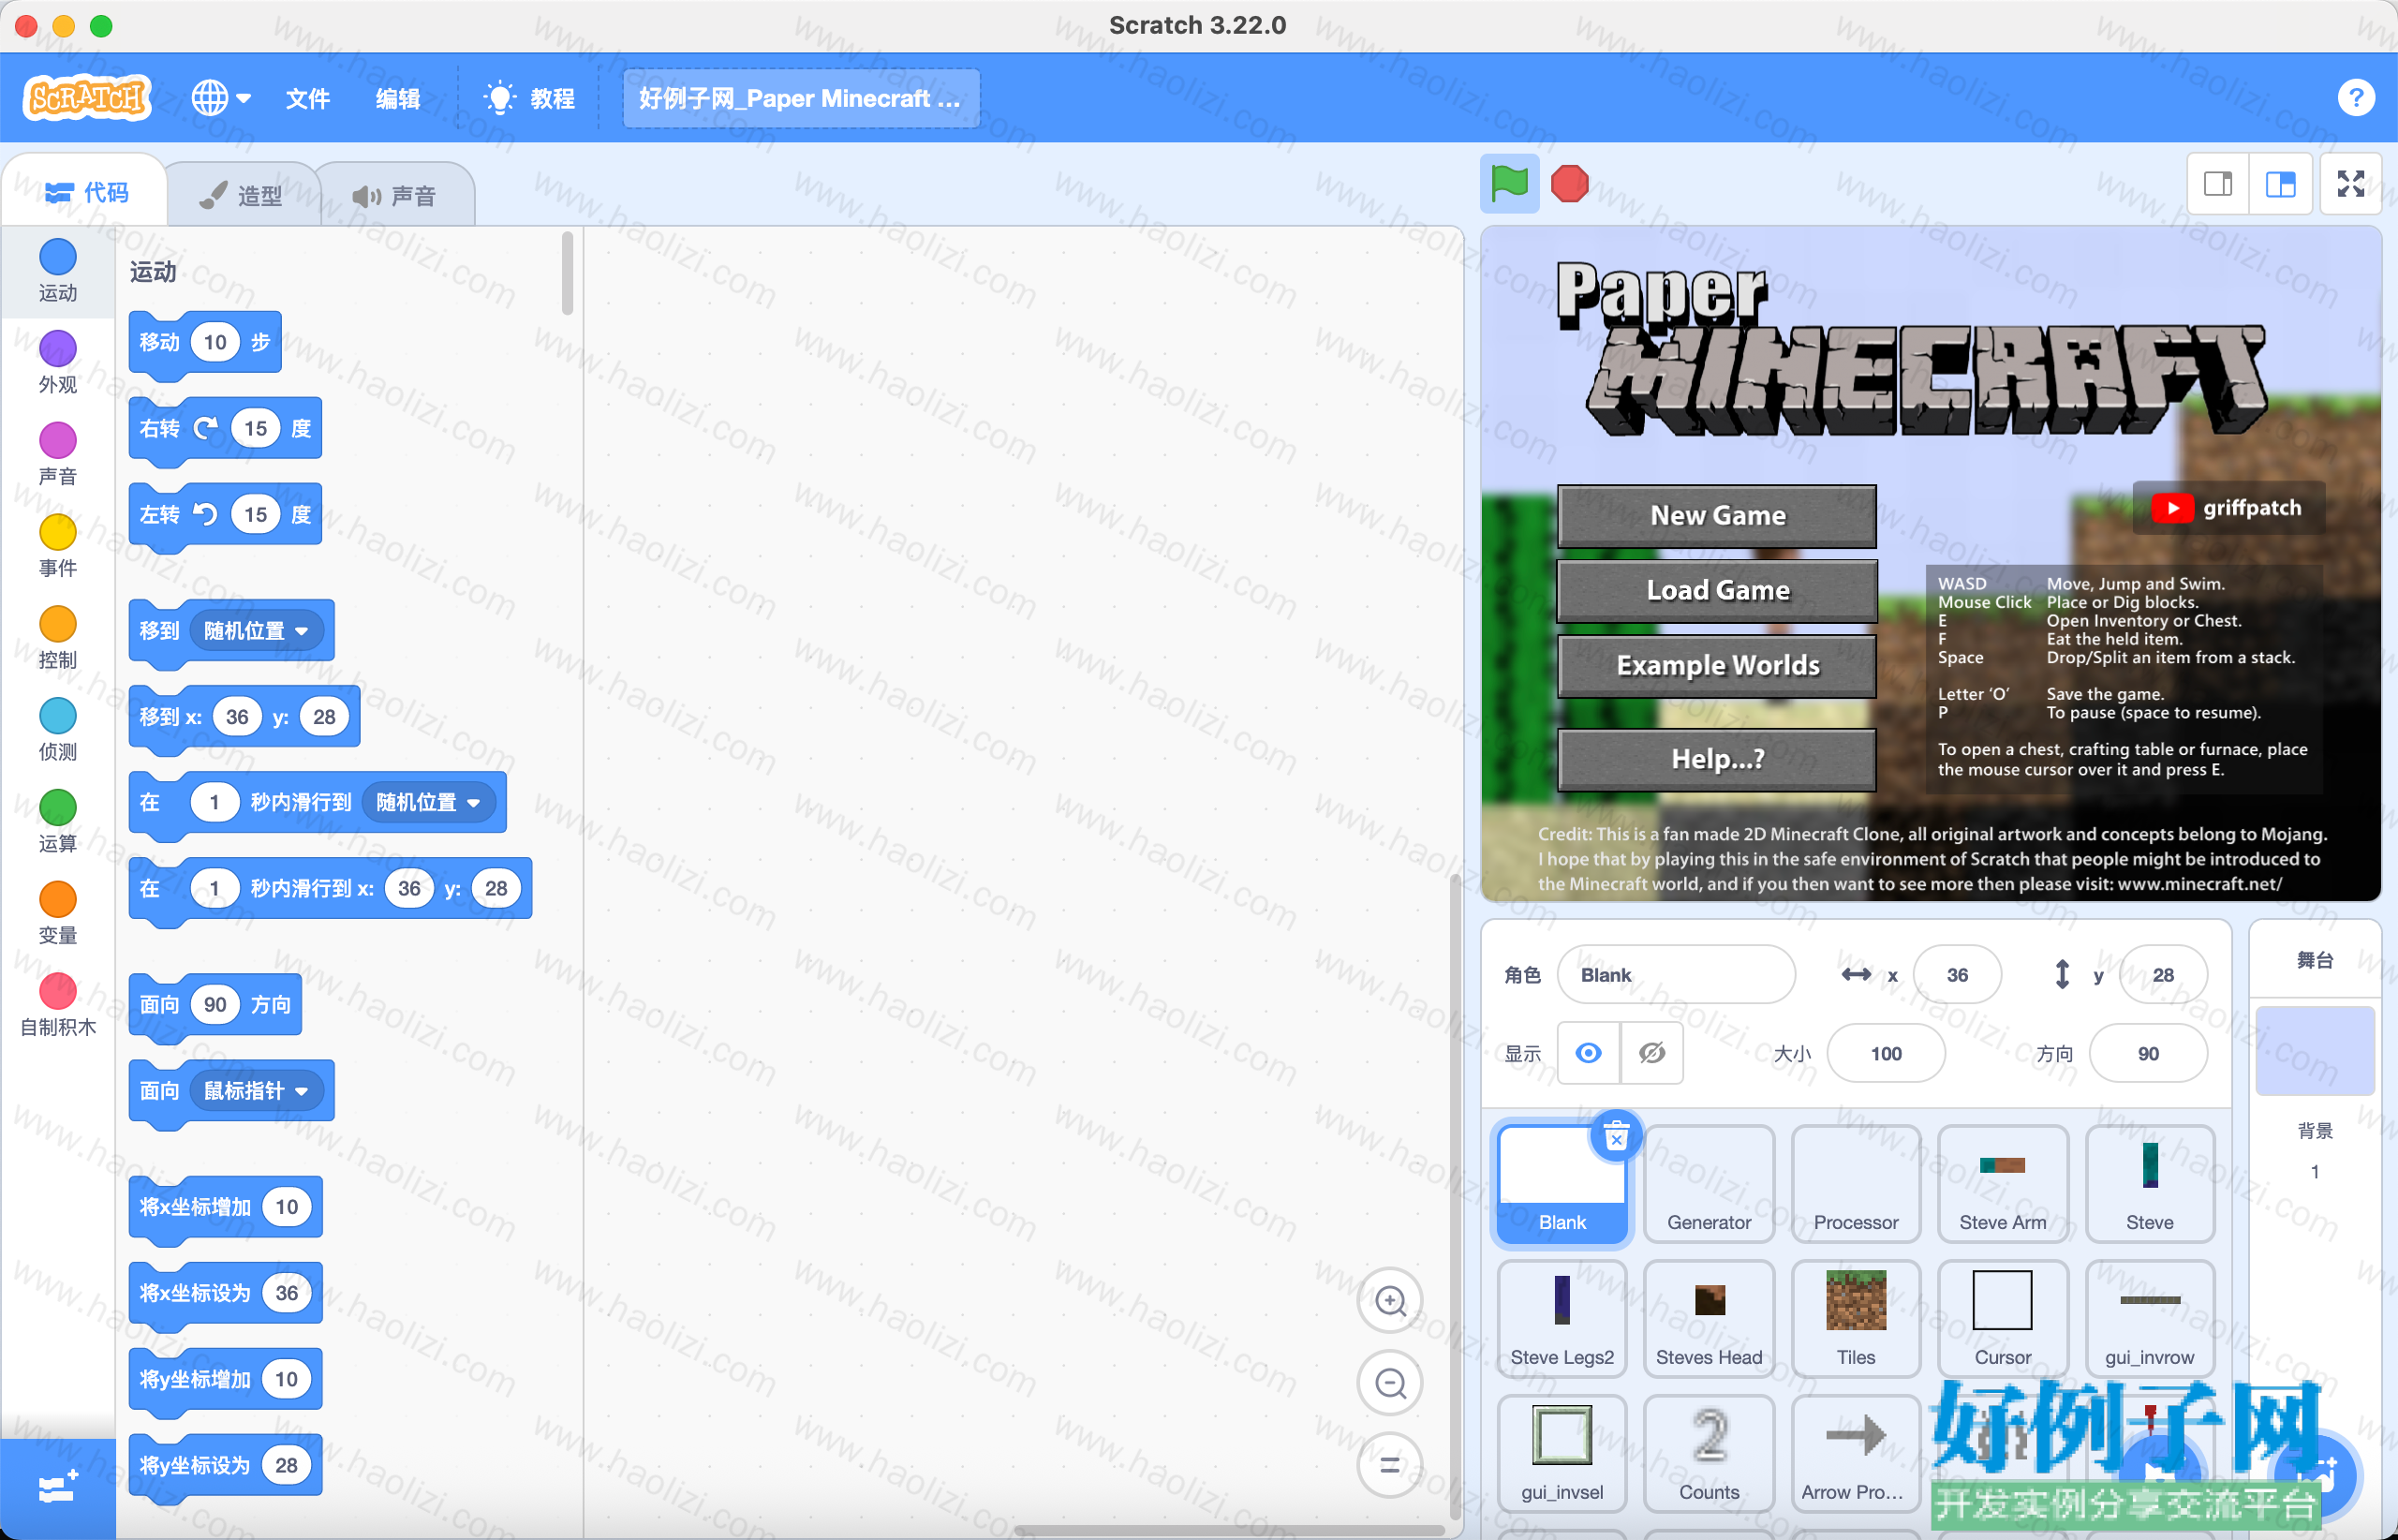Switch to the 声音 sounds tab
This screenshot has height=1540, width=2398.
396,195
